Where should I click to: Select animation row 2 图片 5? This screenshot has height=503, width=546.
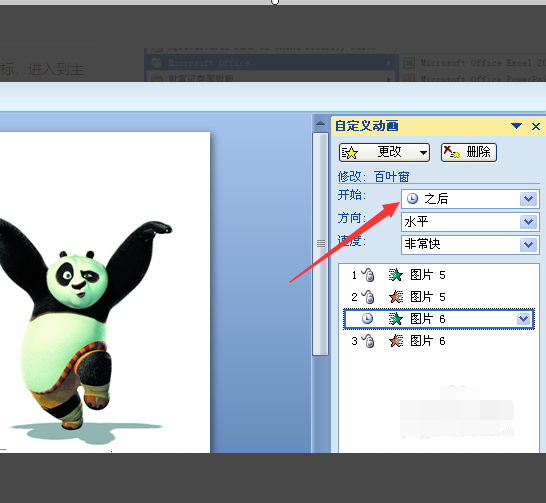[x=439, y=297]
